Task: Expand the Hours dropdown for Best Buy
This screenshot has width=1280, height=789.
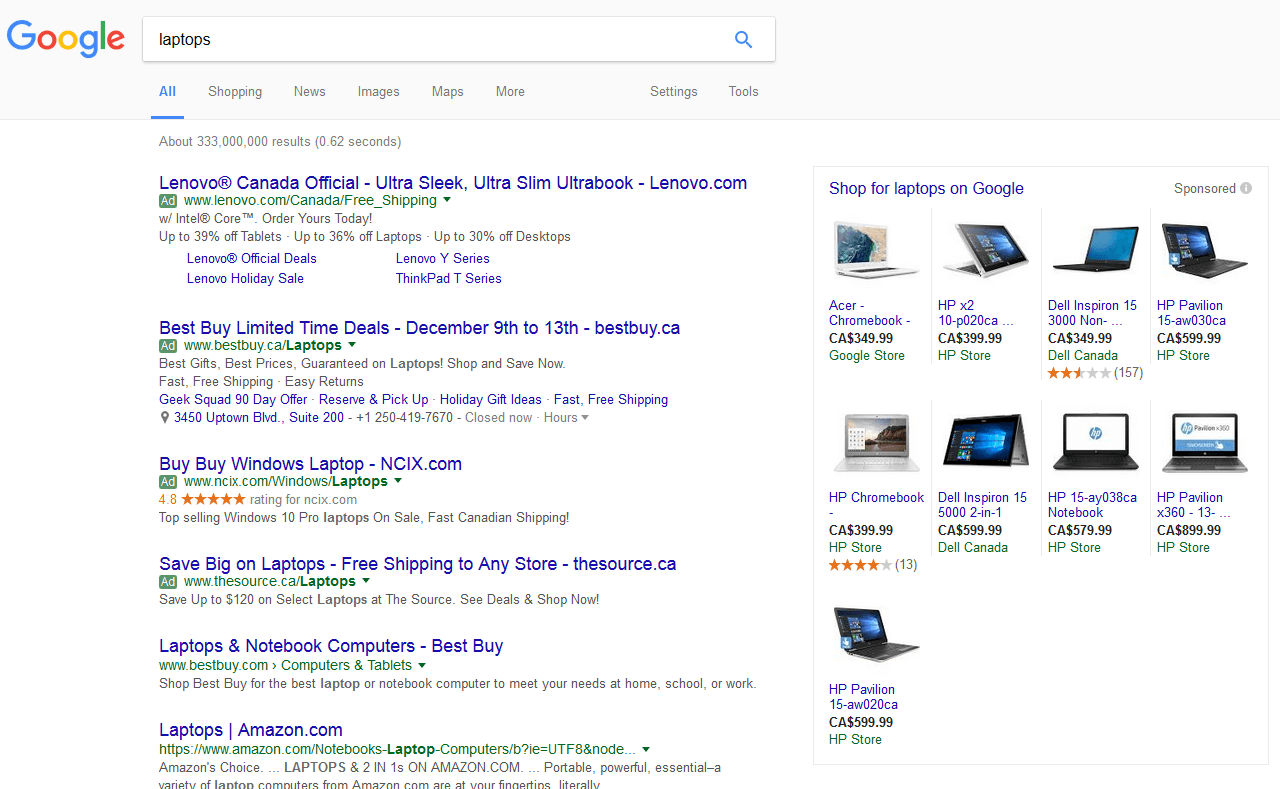Action: click(x=585, y=418)
